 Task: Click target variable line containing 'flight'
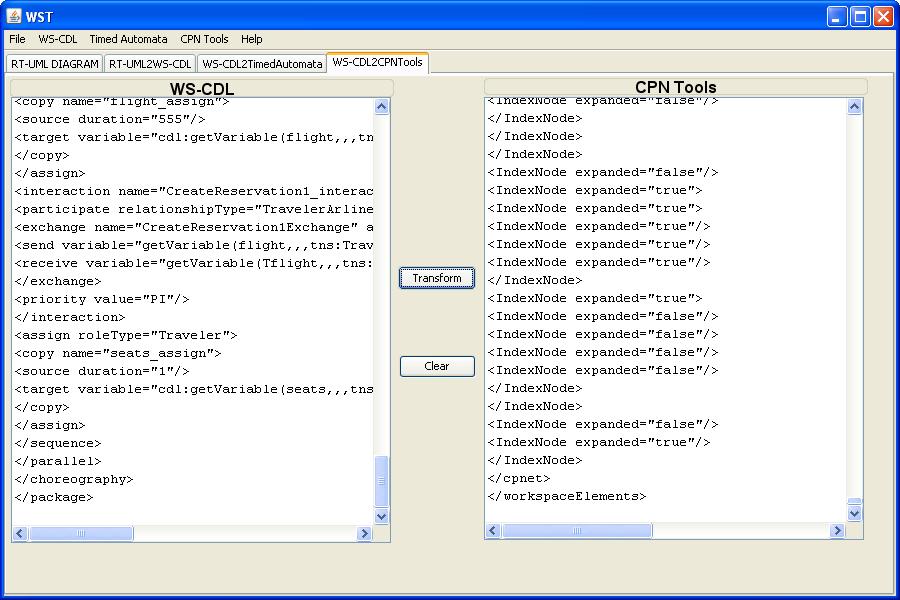[194, 137]
